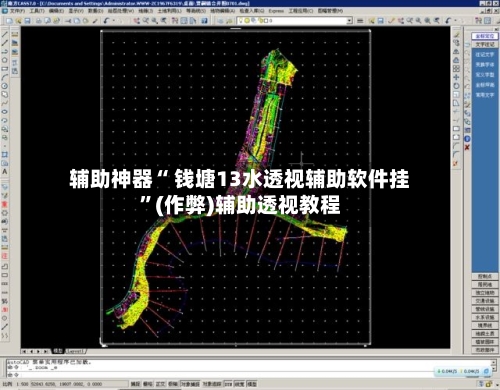Image resolution: width=500 pixels, height=390 pixels.
Task: Open the 工程应用(C) menu
Action: pyautogui.click(x=301, y=11)
